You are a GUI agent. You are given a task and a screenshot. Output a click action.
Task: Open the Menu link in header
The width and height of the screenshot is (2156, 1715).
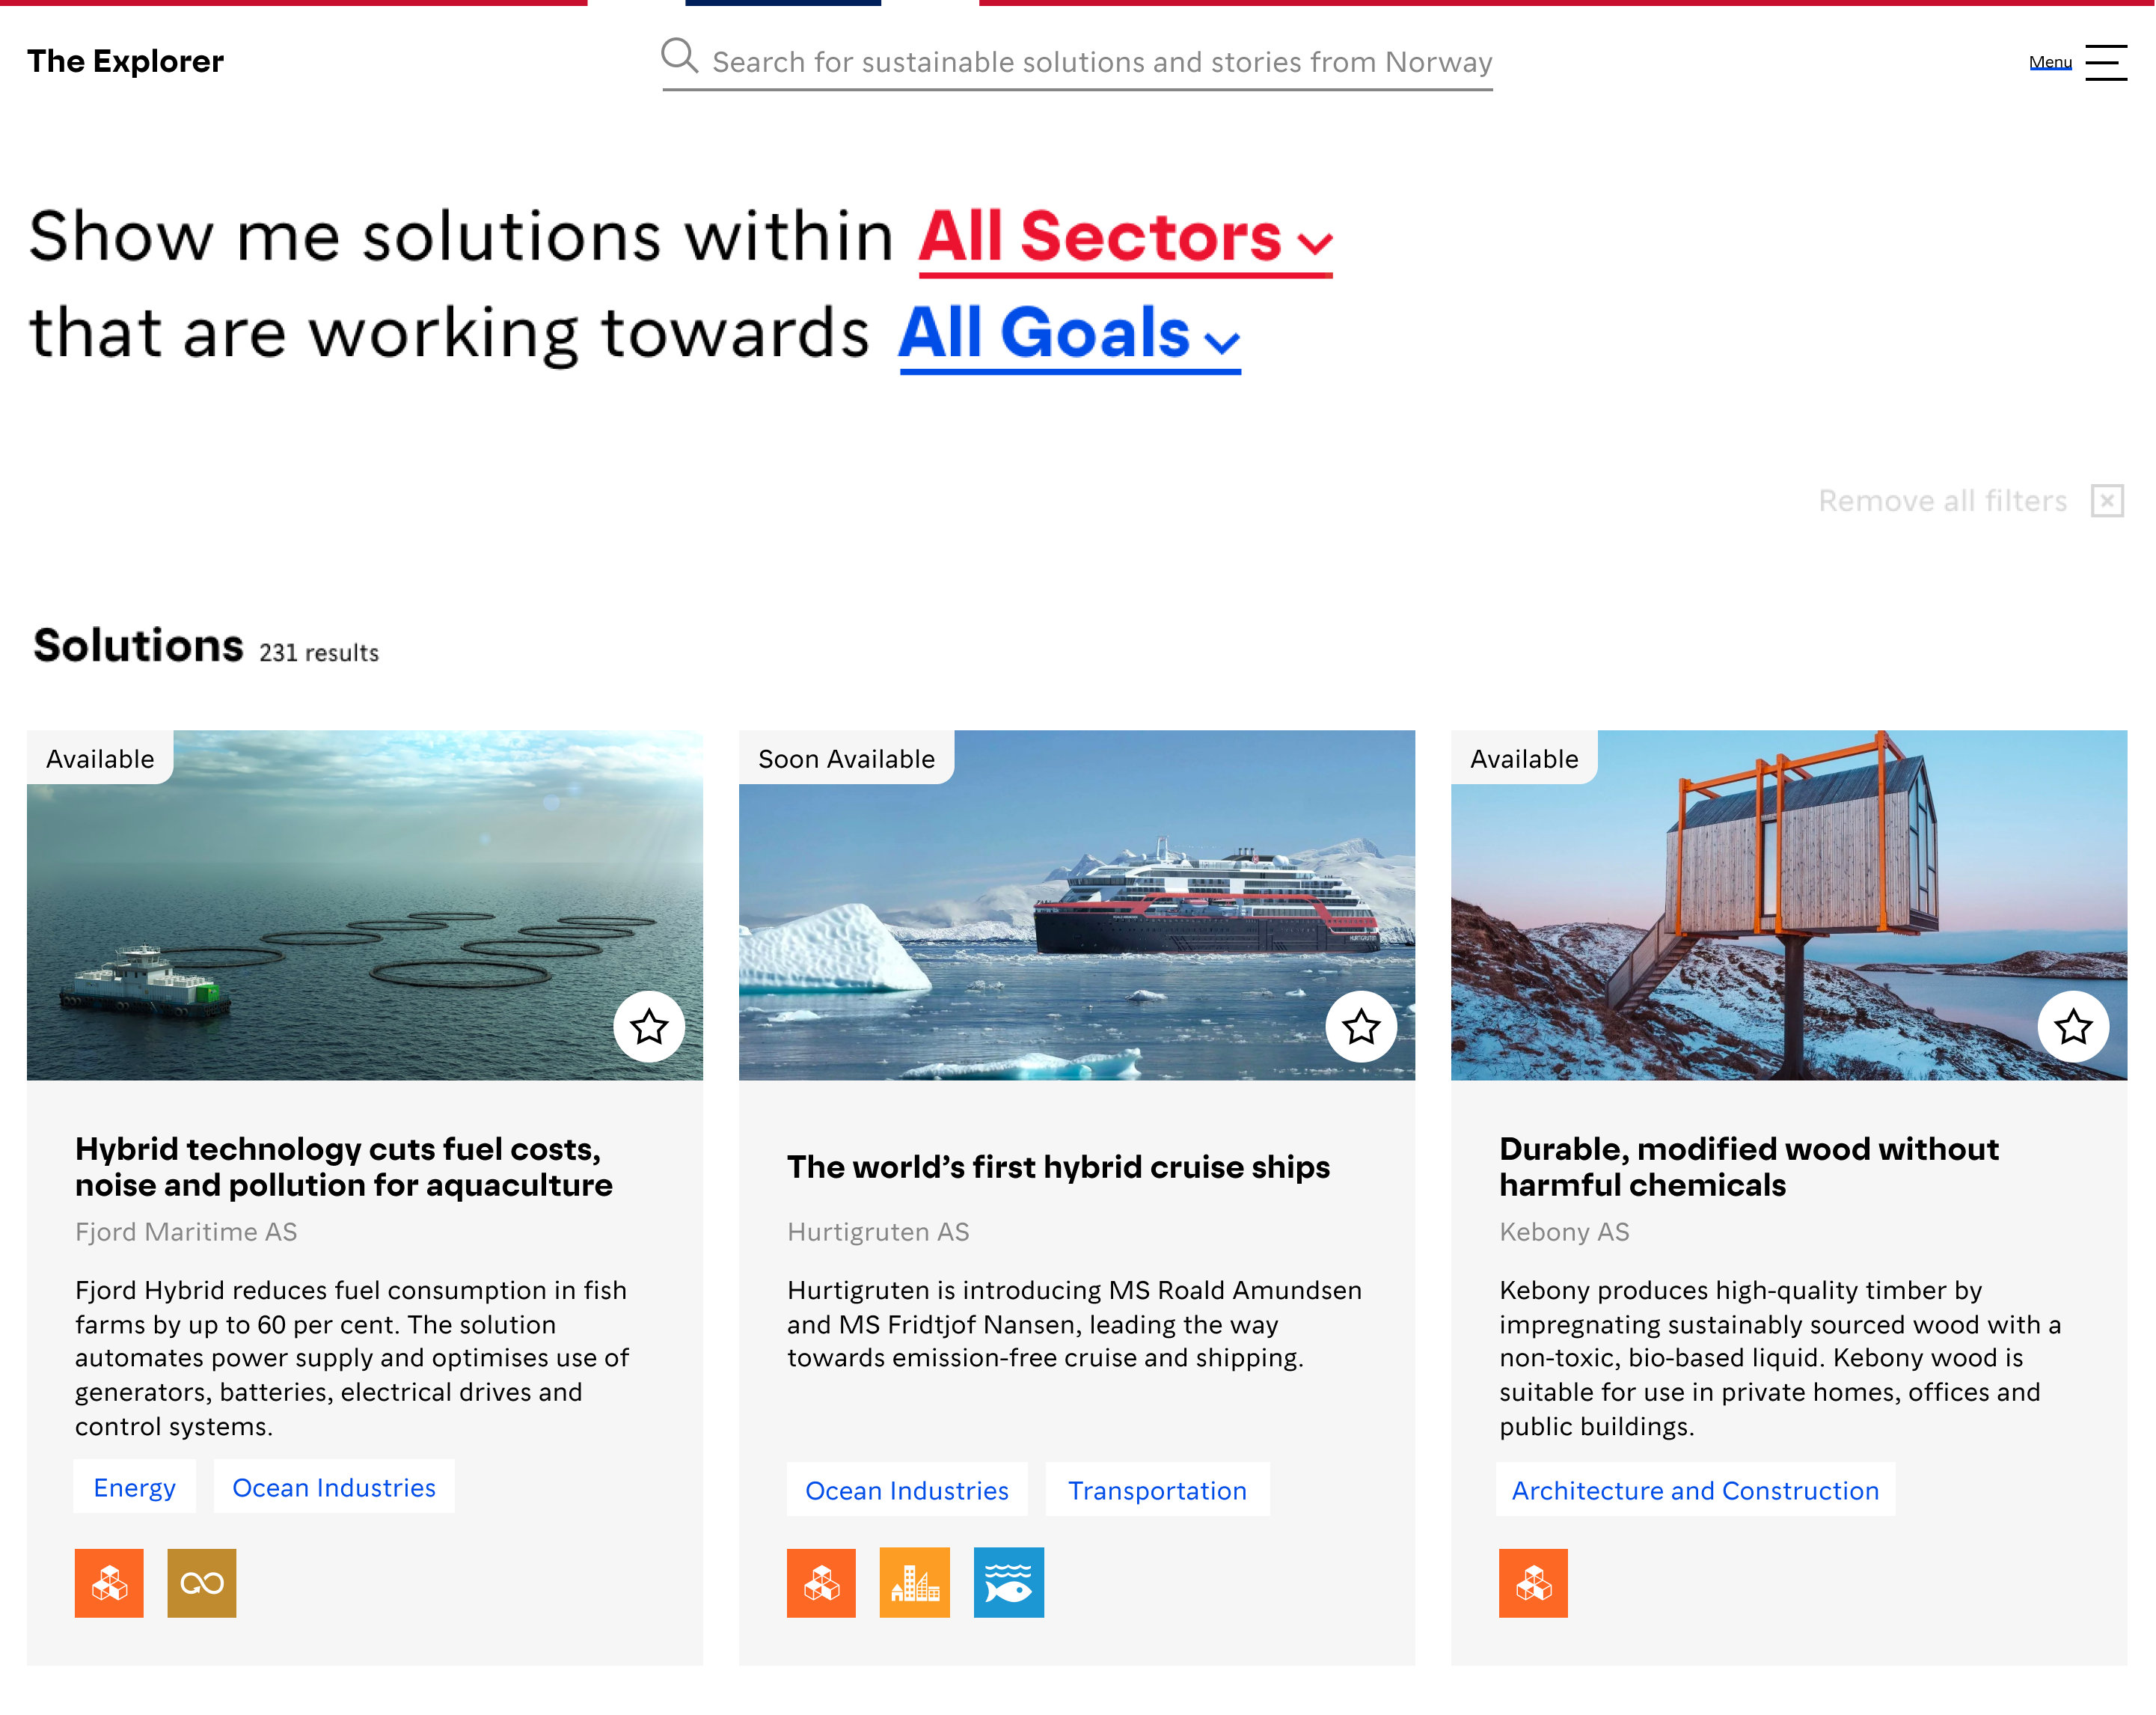click(x=2050, y=63)
